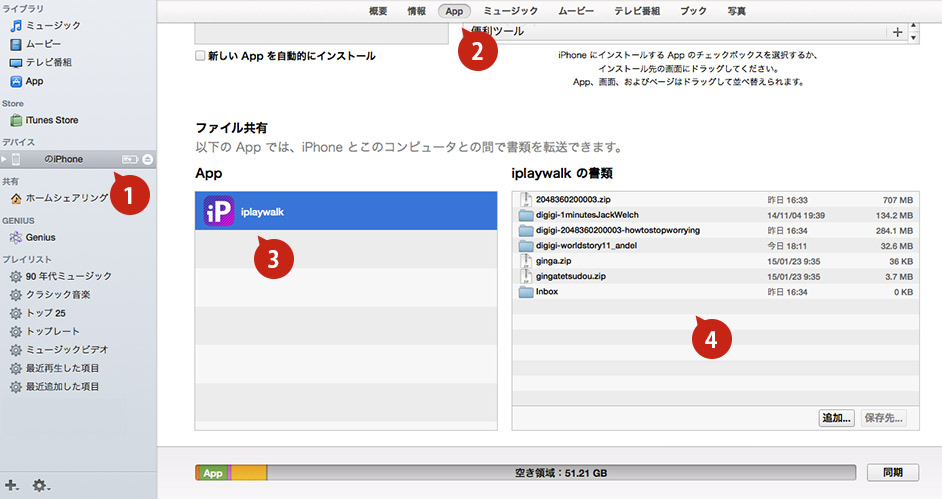Select the gingatetsudou.zip file
Viewport: 942px width, 499px height.
click(x=716, y=276)
